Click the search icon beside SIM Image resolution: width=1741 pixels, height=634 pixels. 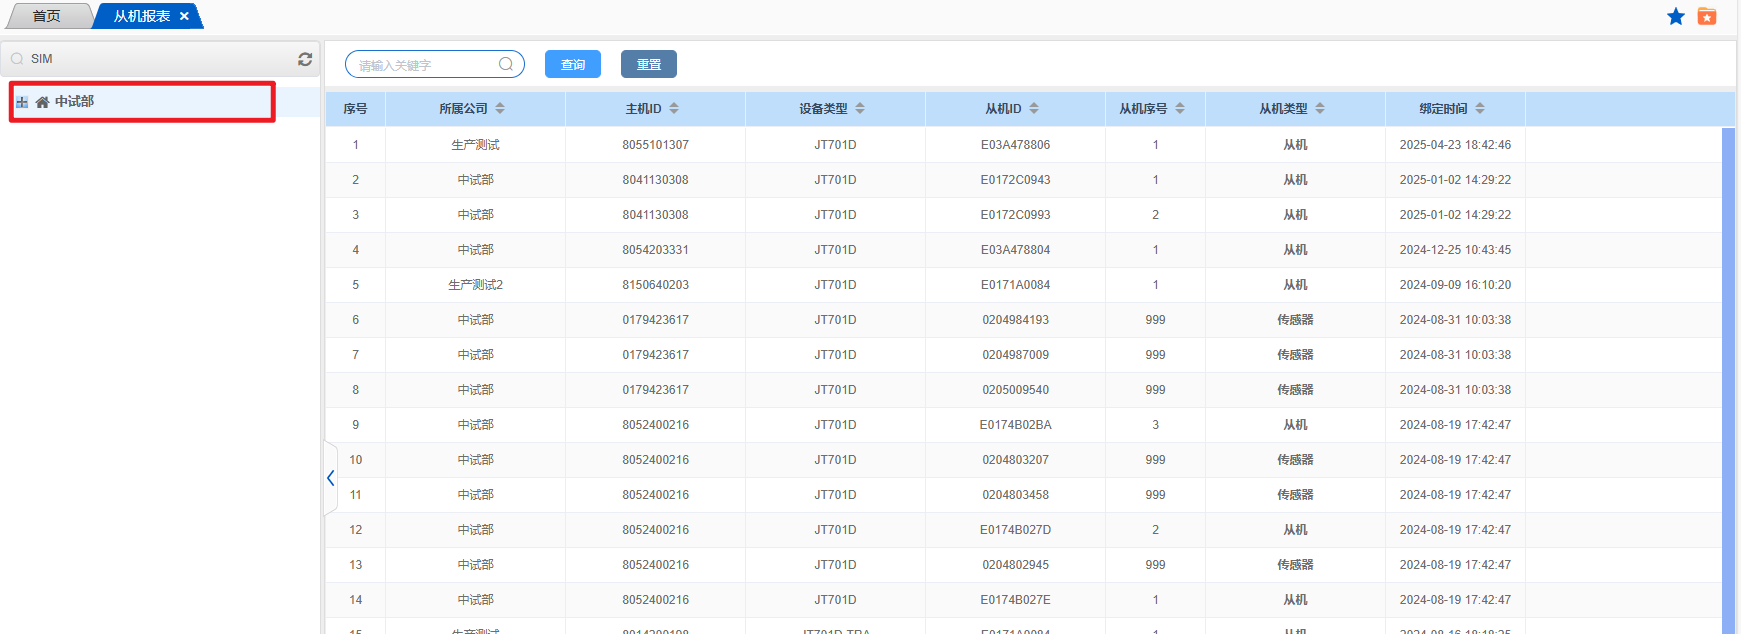pos(17,59)
